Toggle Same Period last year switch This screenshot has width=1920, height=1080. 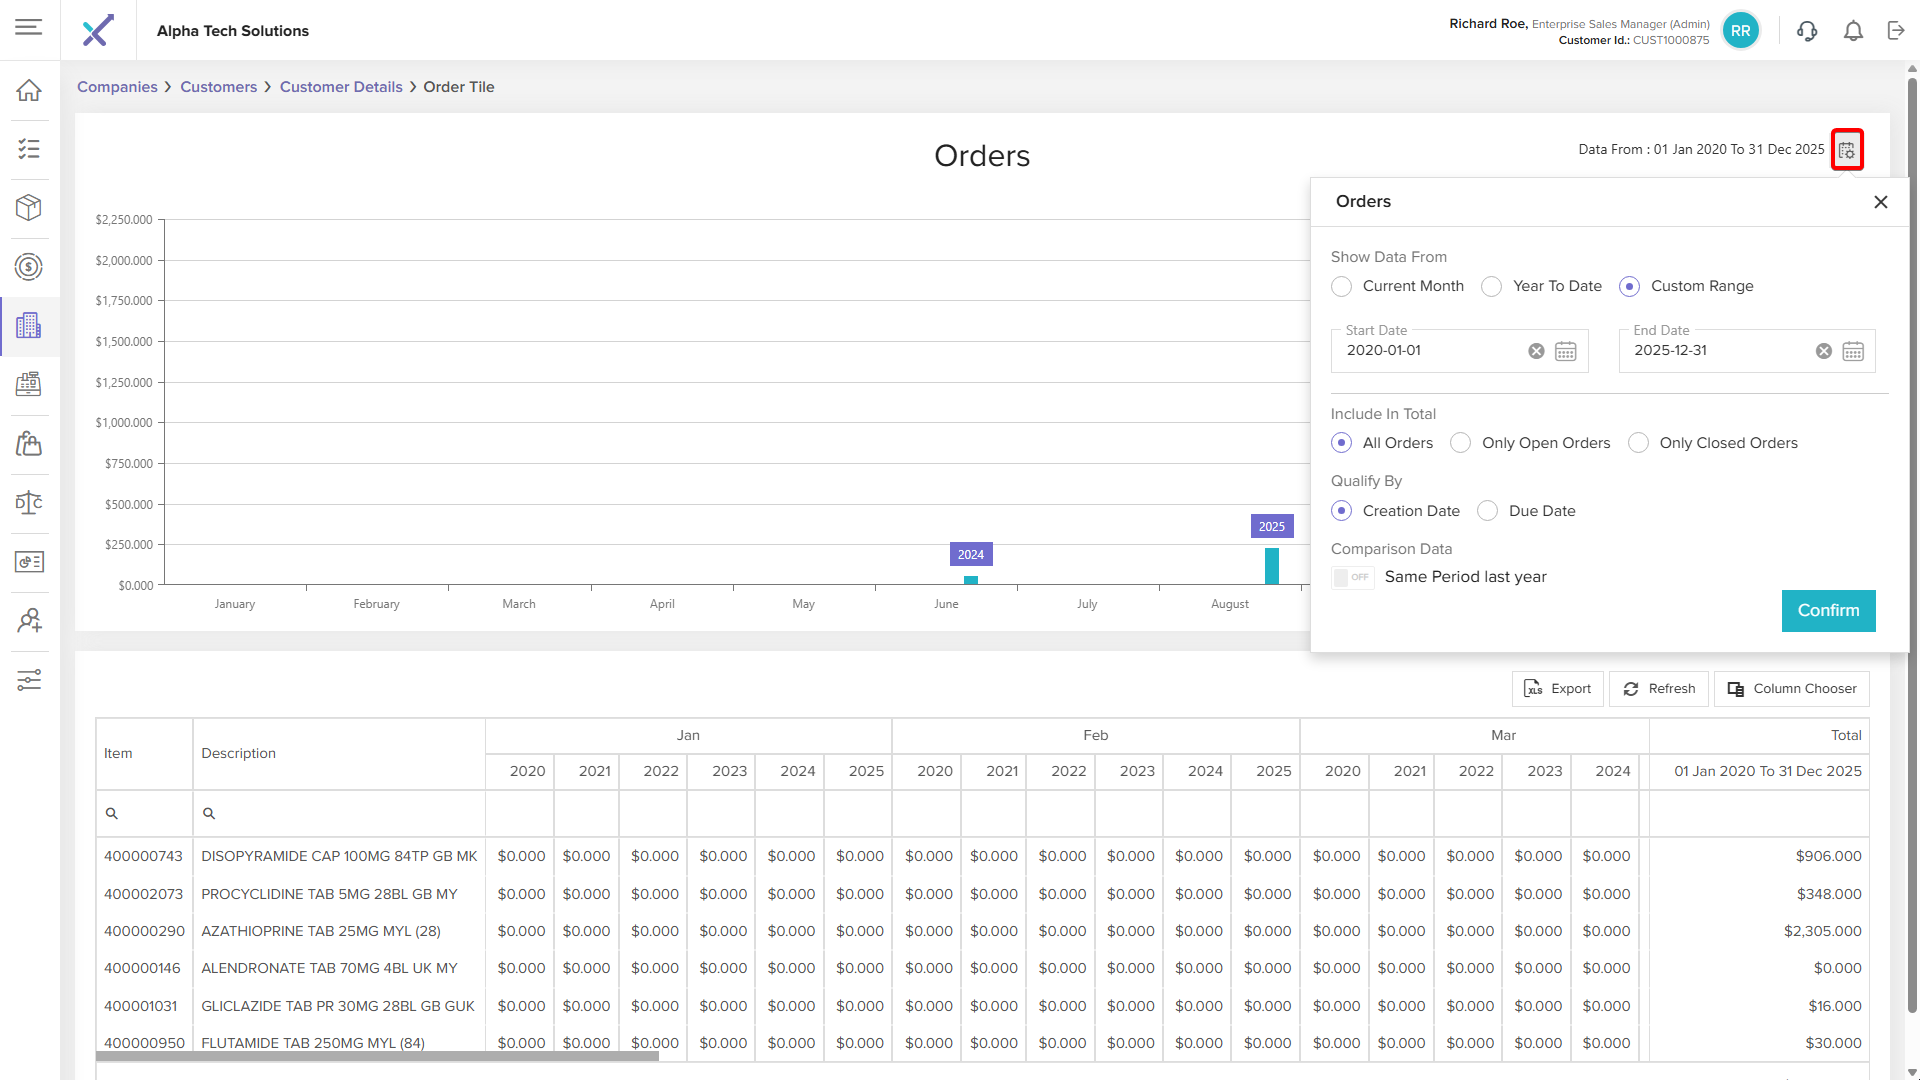1352,578
